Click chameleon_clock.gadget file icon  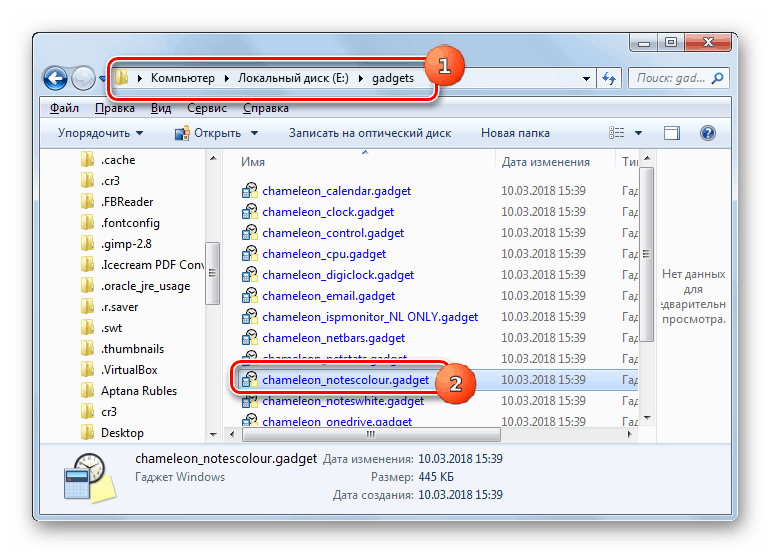[250, 212]
